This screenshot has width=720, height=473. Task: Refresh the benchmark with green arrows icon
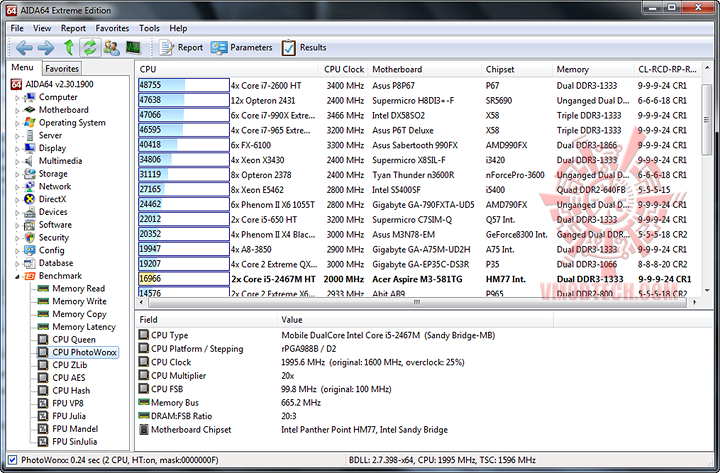pyautogui.click(x=90, y=47)
